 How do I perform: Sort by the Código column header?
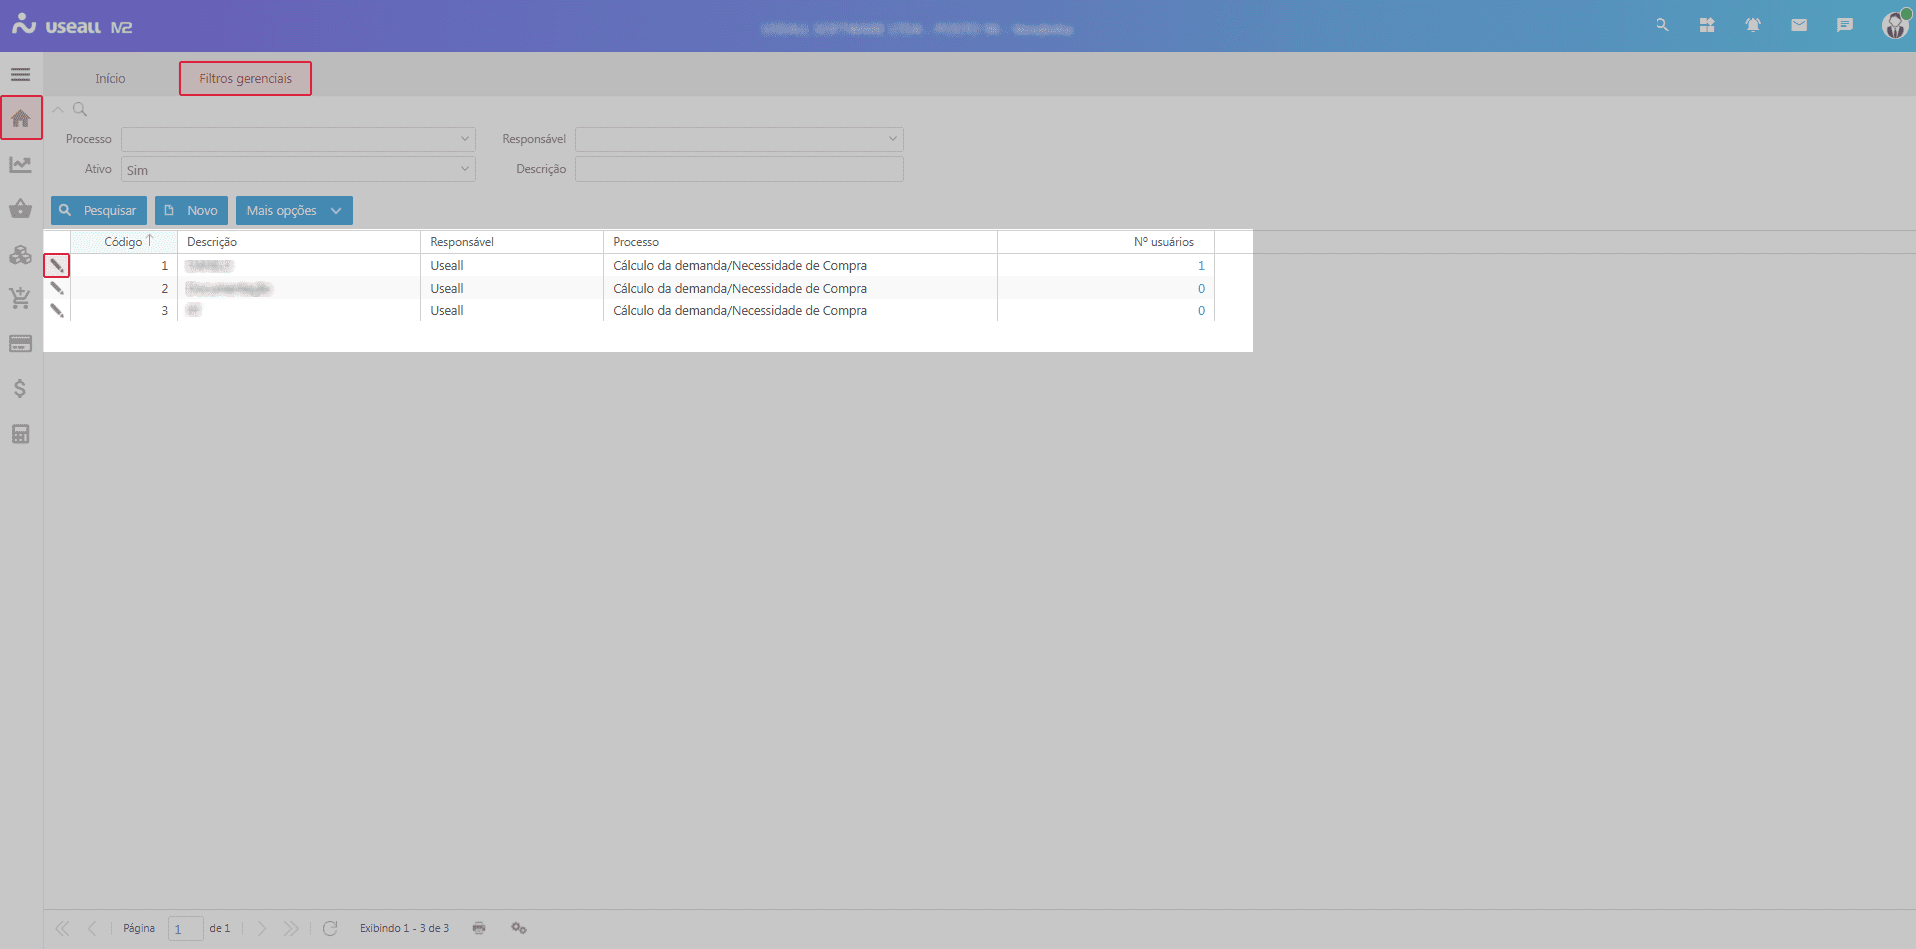pyautogui.click(x=123, y=242)
